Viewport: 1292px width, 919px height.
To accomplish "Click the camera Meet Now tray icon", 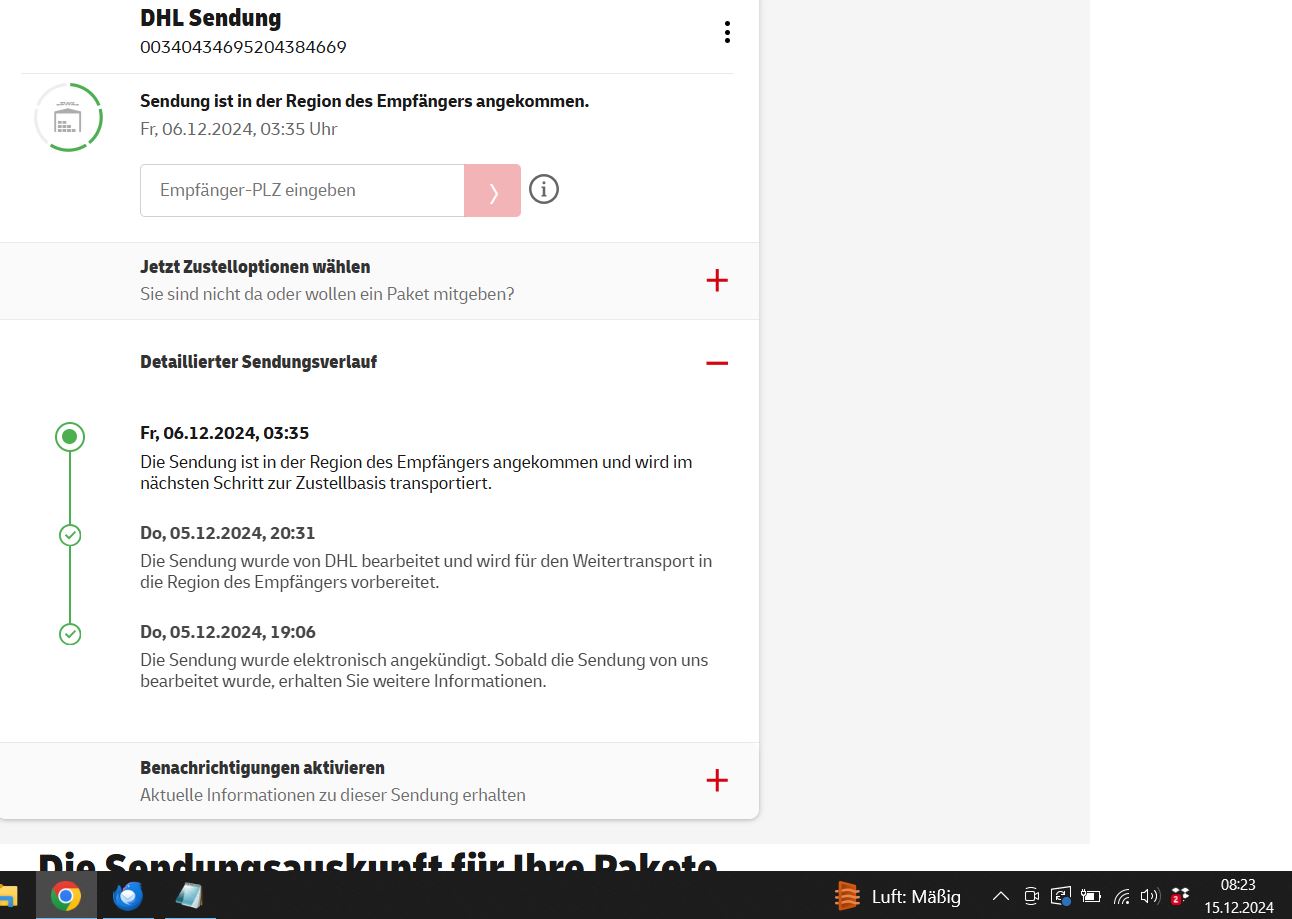I will click(1031, 897).
